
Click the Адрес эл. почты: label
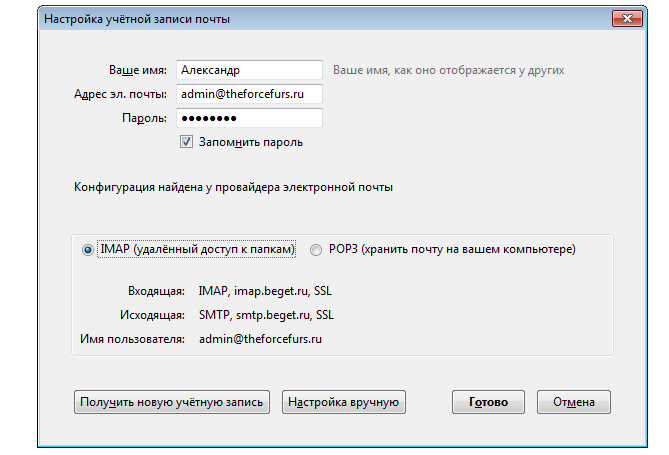pos(120,94)
